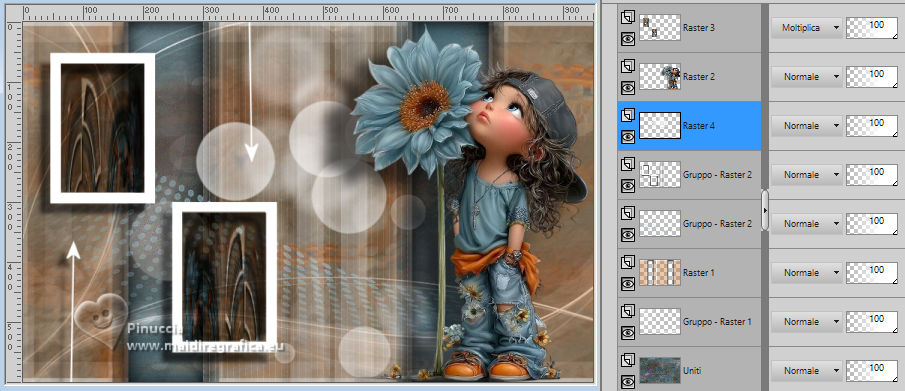Click layer type icon of Gruppo - Raster 2 with frames thumbnail

[627, 165]
